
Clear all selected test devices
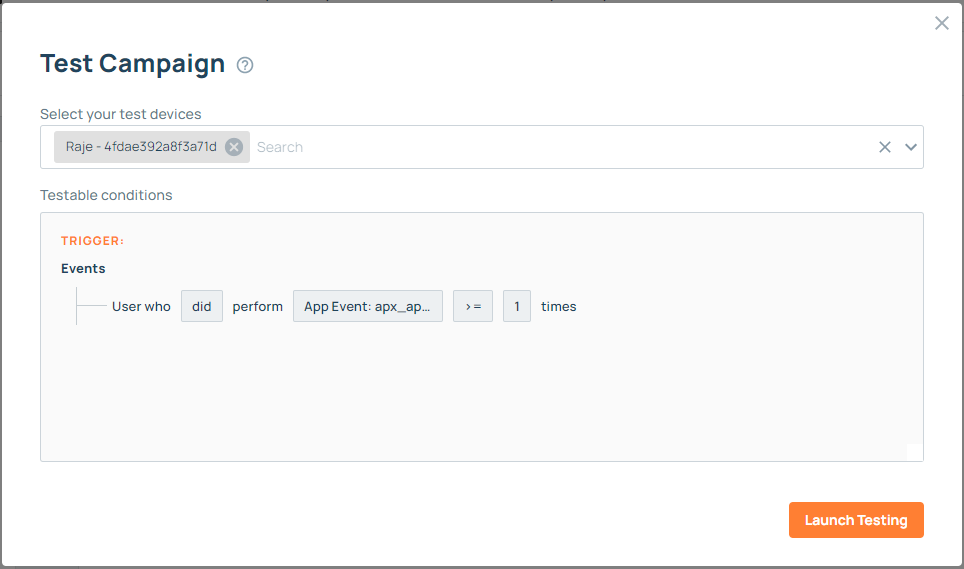(884, 147)
